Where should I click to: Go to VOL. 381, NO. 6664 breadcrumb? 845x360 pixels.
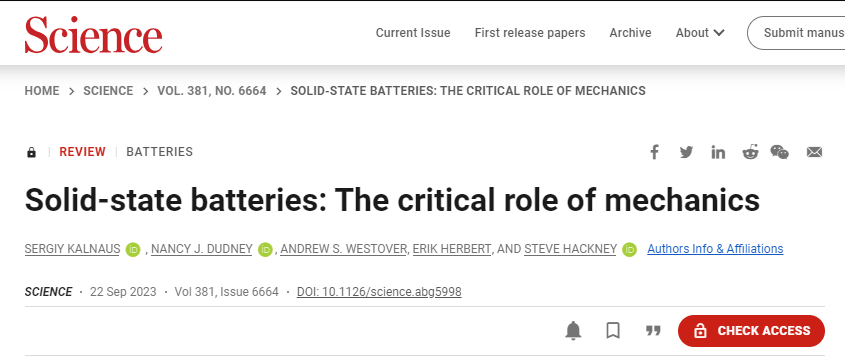tap(212, 91)
